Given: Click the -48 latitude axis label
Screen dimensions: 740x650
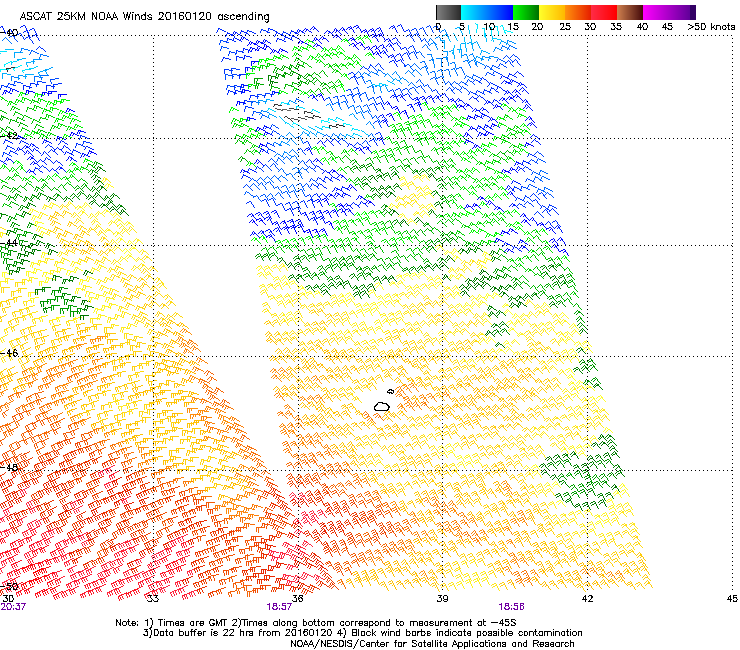Looking at the screenshot, I should [9, 467].
